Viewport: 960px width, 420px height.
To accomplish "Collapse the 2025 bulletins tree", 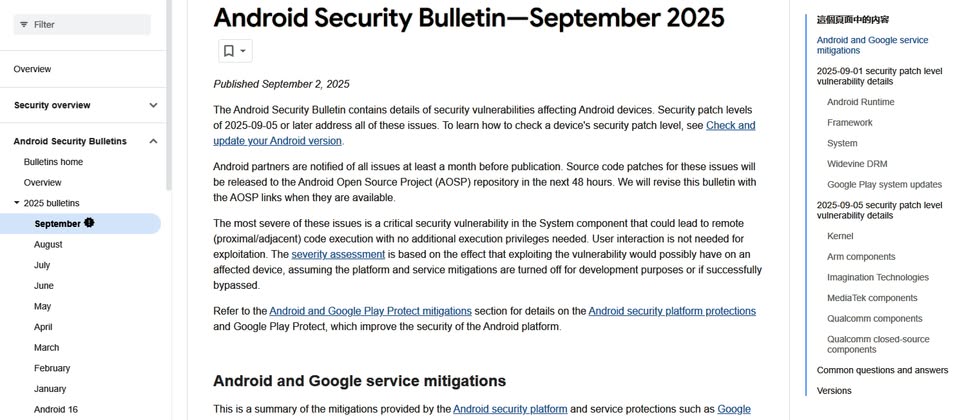I will coord(17,203).
